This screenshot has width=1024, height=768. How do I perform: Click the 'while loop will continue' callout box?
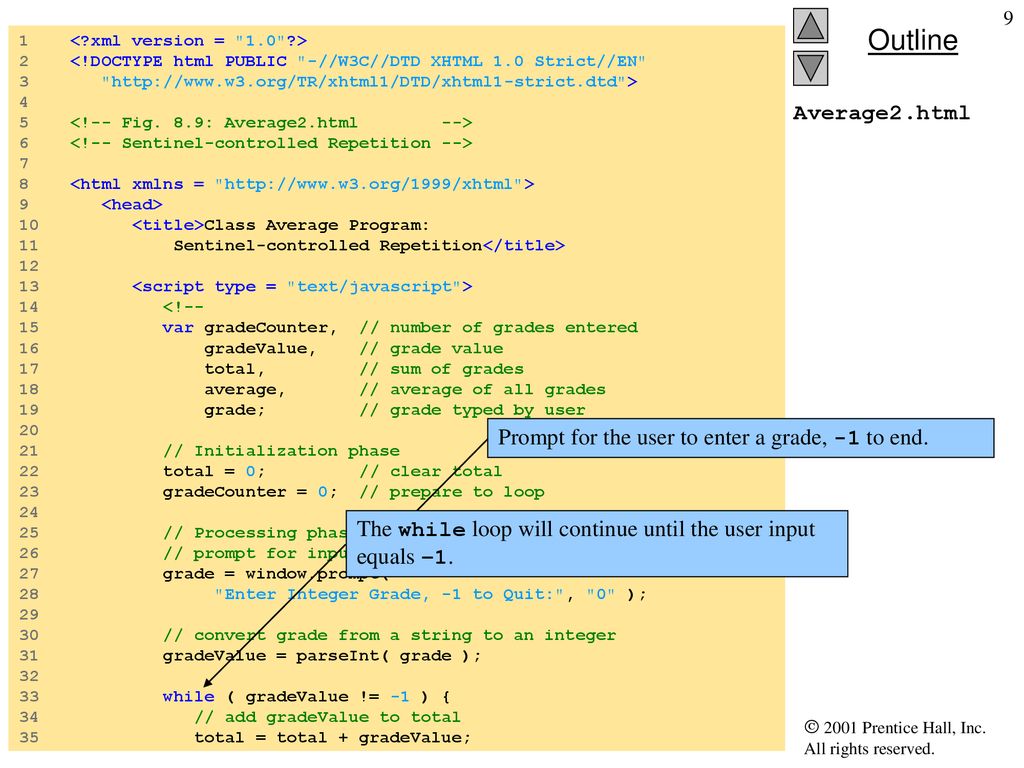point(596,543)
